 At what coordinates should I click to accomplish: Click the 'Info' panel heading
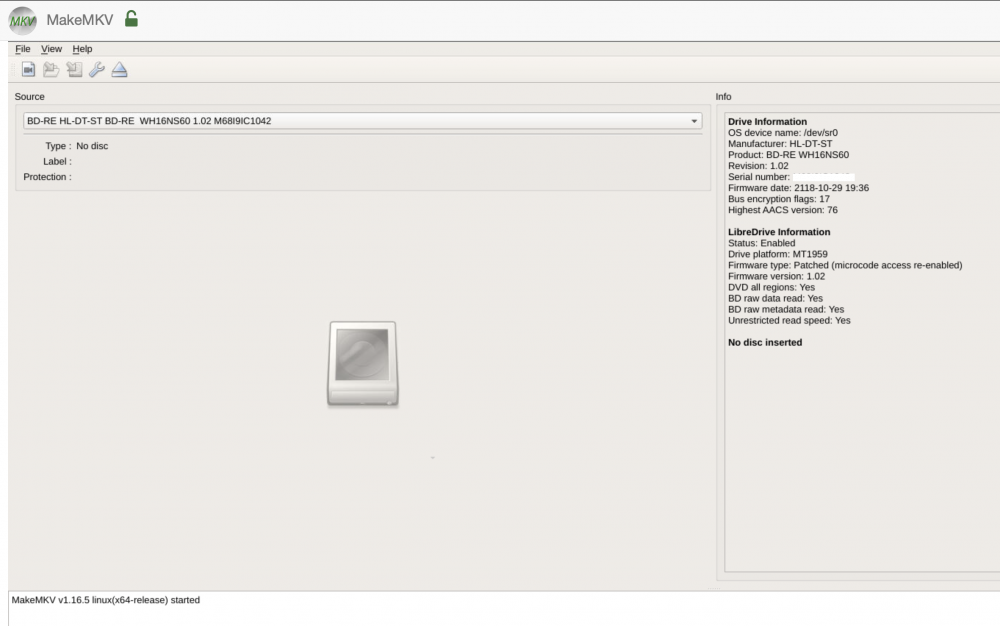[723, 97]
